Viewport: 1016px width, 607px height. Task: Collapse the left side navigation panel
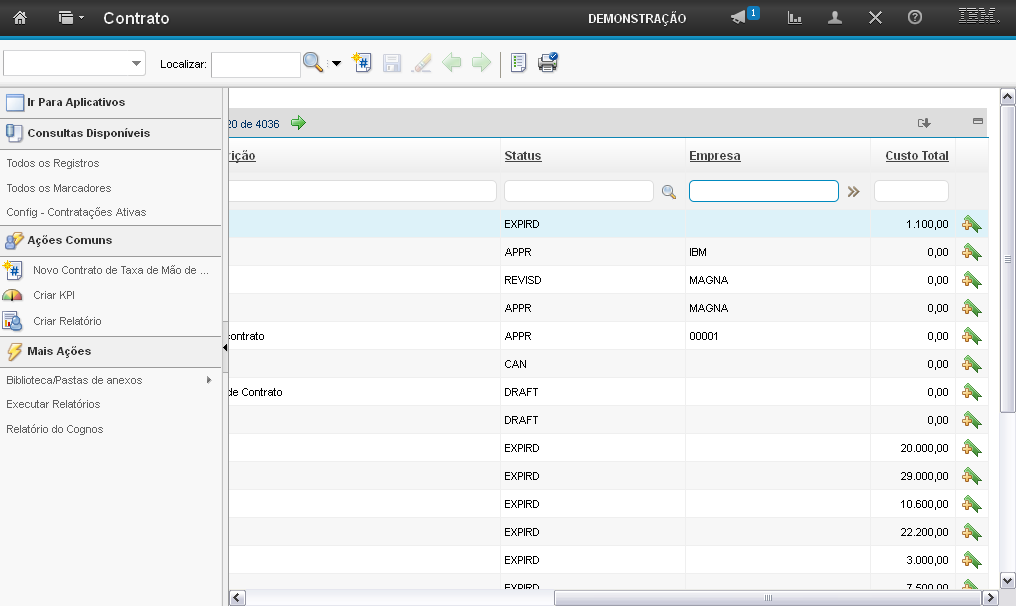[x=225, y=347]
